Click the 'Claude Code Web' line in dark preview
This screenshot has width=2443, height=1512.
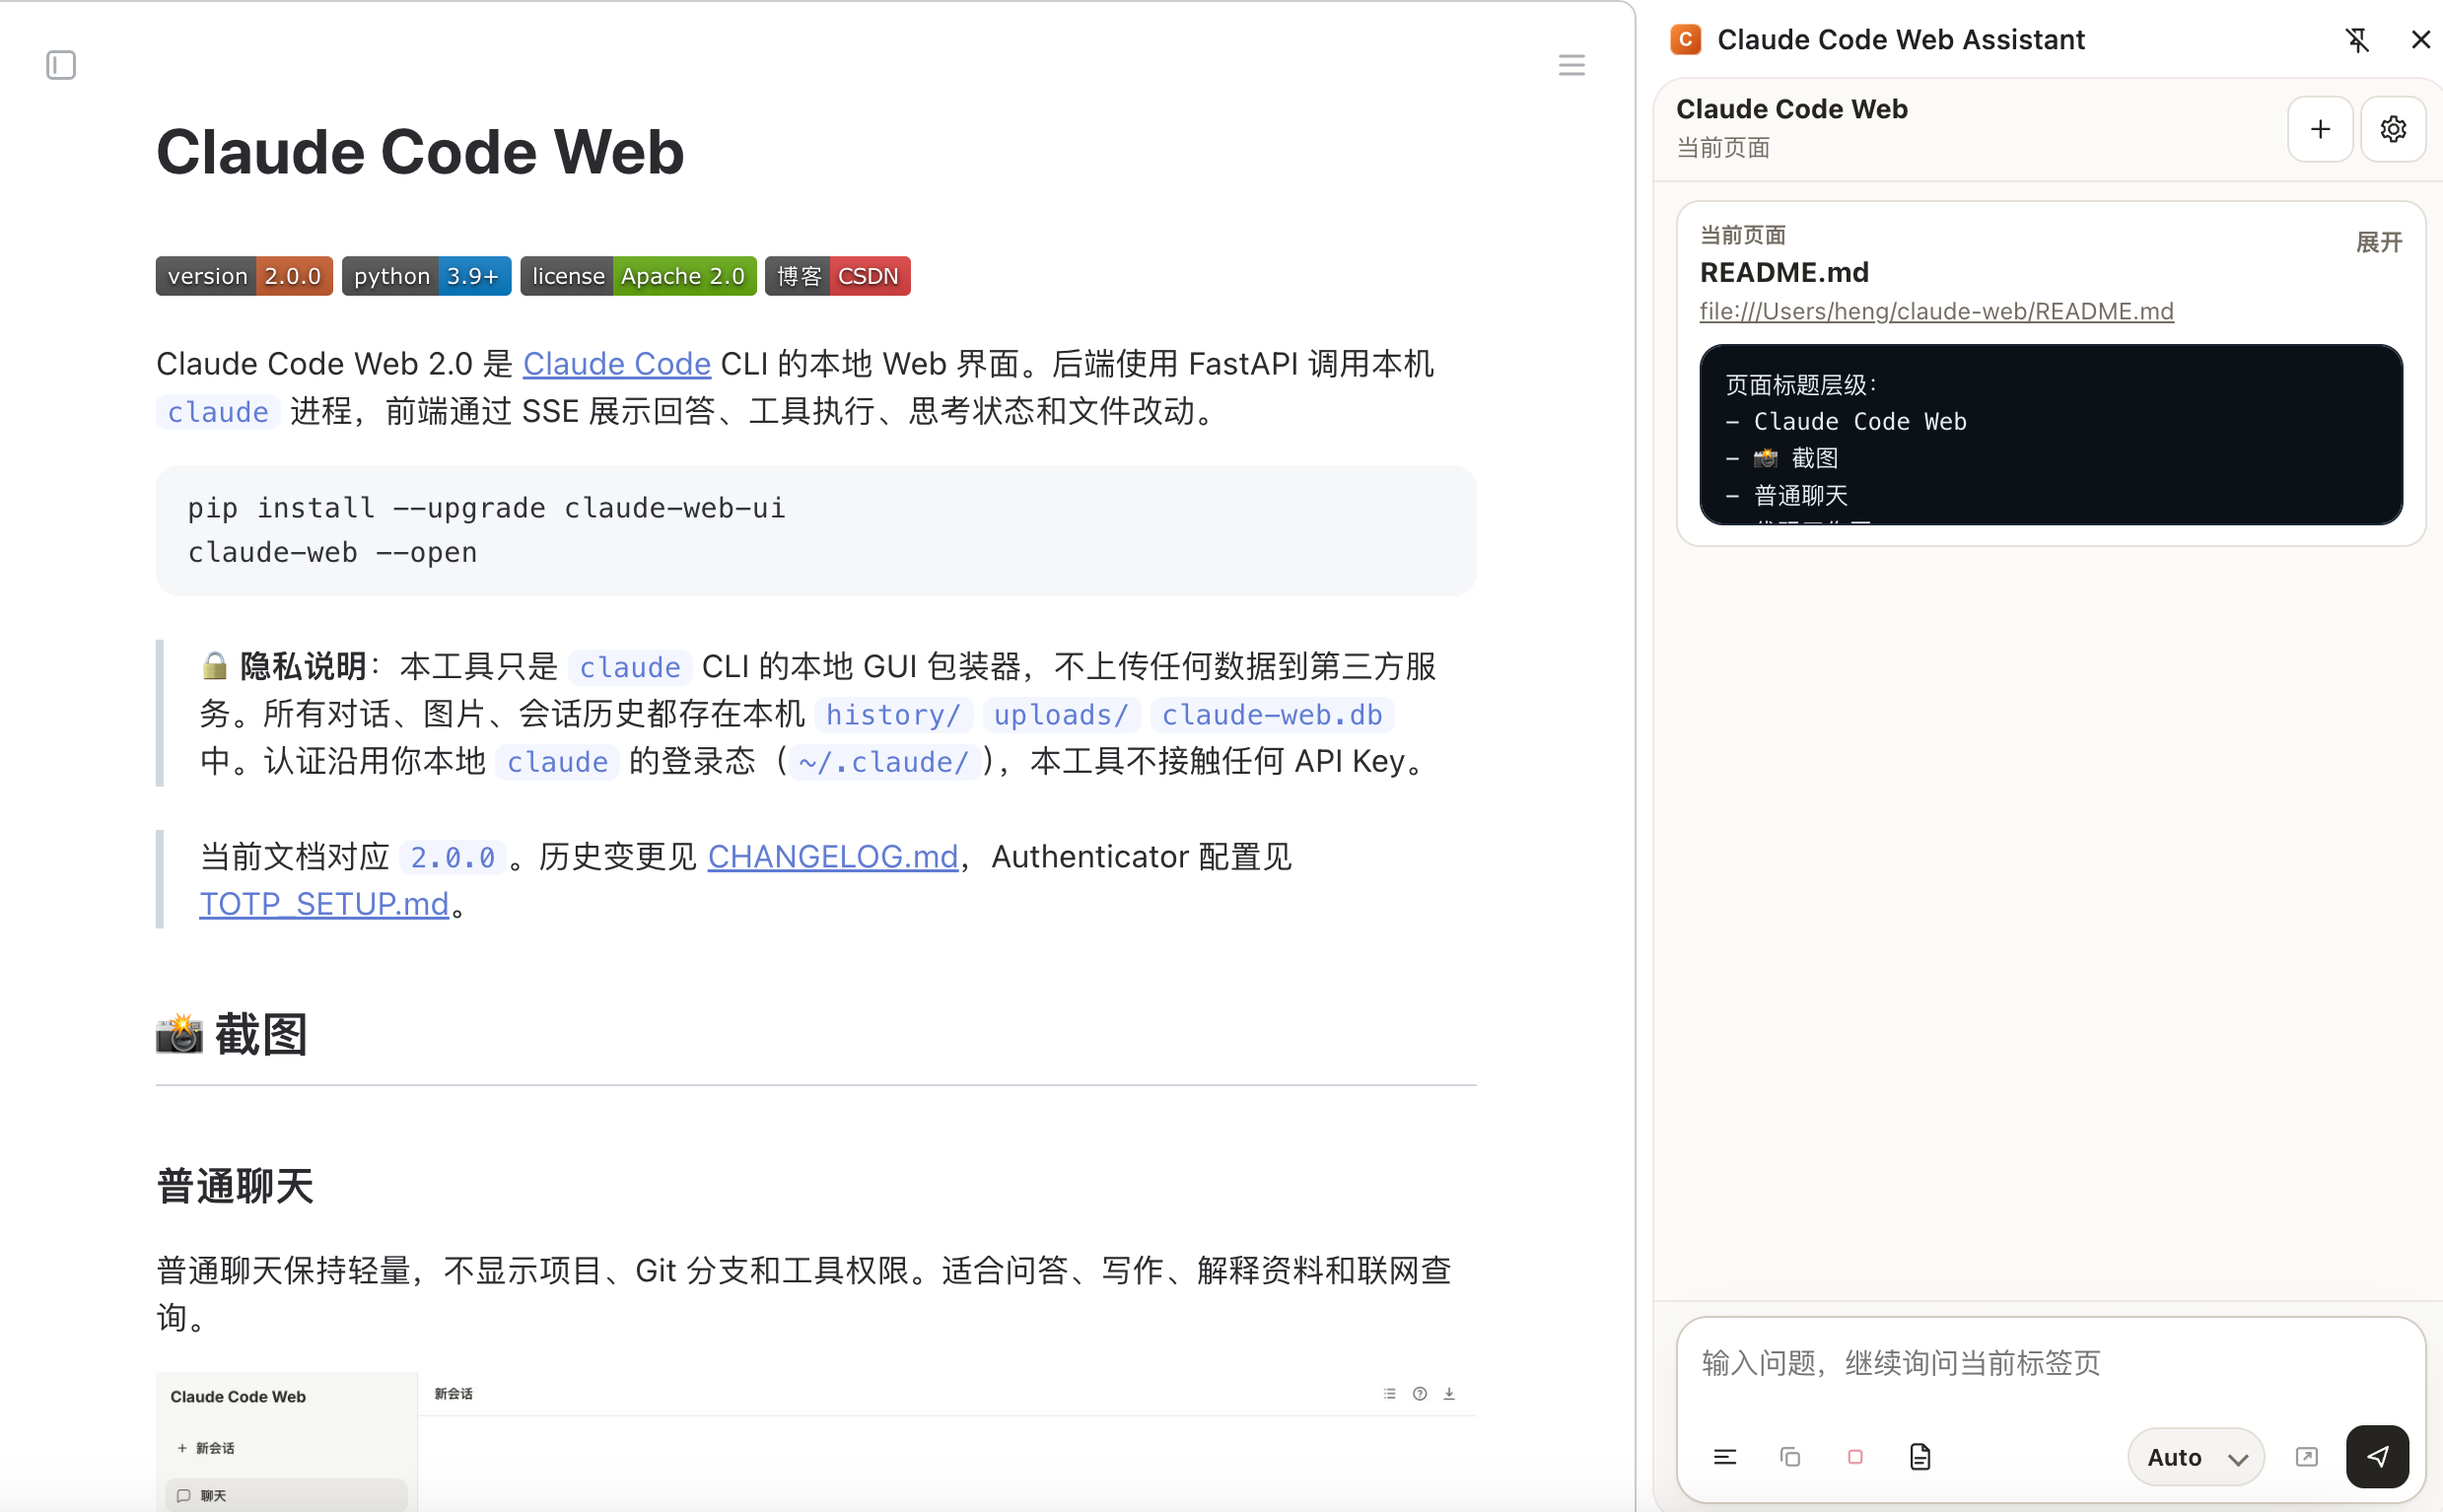coord(1859,421)
